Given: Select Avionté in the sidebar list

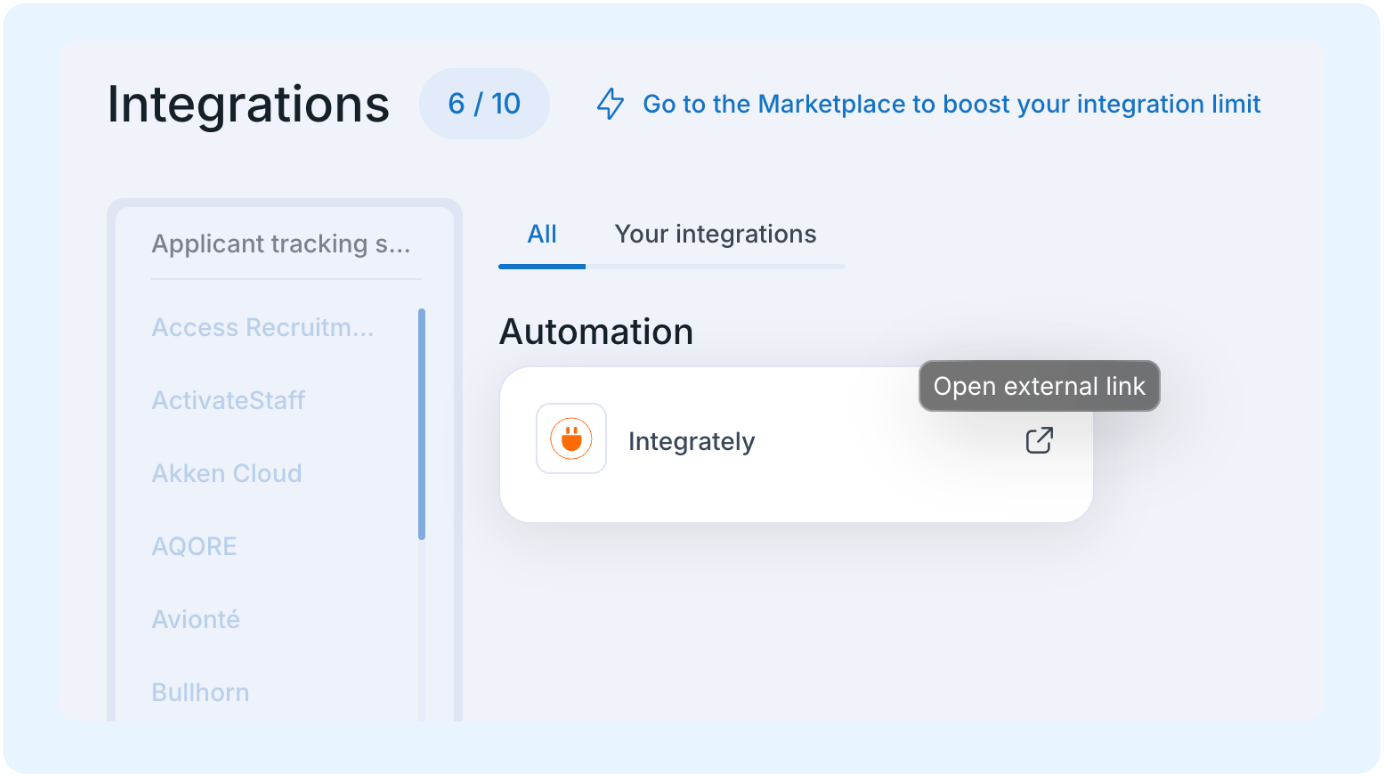Looking at the screenshot, I should (196, 619).
